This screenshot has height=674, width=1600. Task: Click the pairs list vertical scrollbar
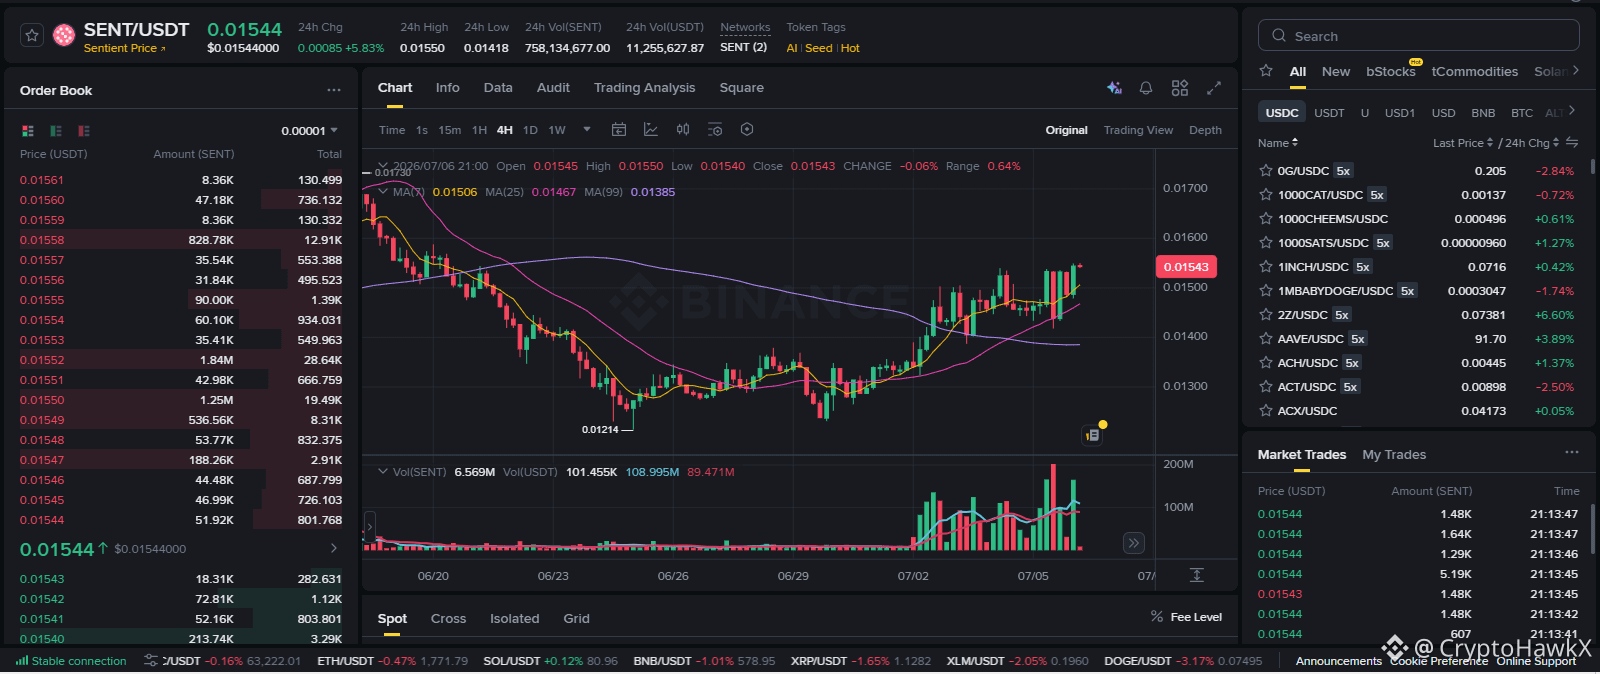tap(1592, 165)
